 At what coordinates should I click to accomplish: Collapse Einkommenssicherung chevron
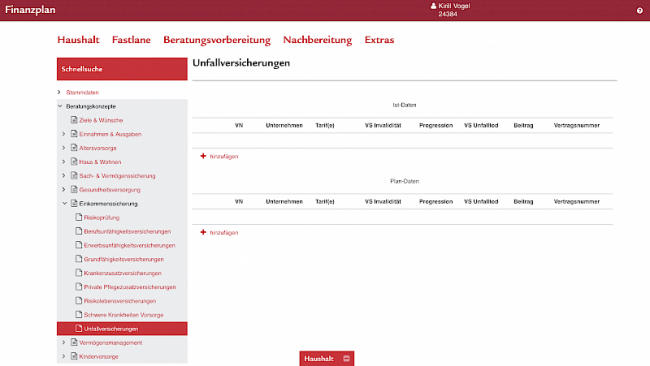(65, 204)
